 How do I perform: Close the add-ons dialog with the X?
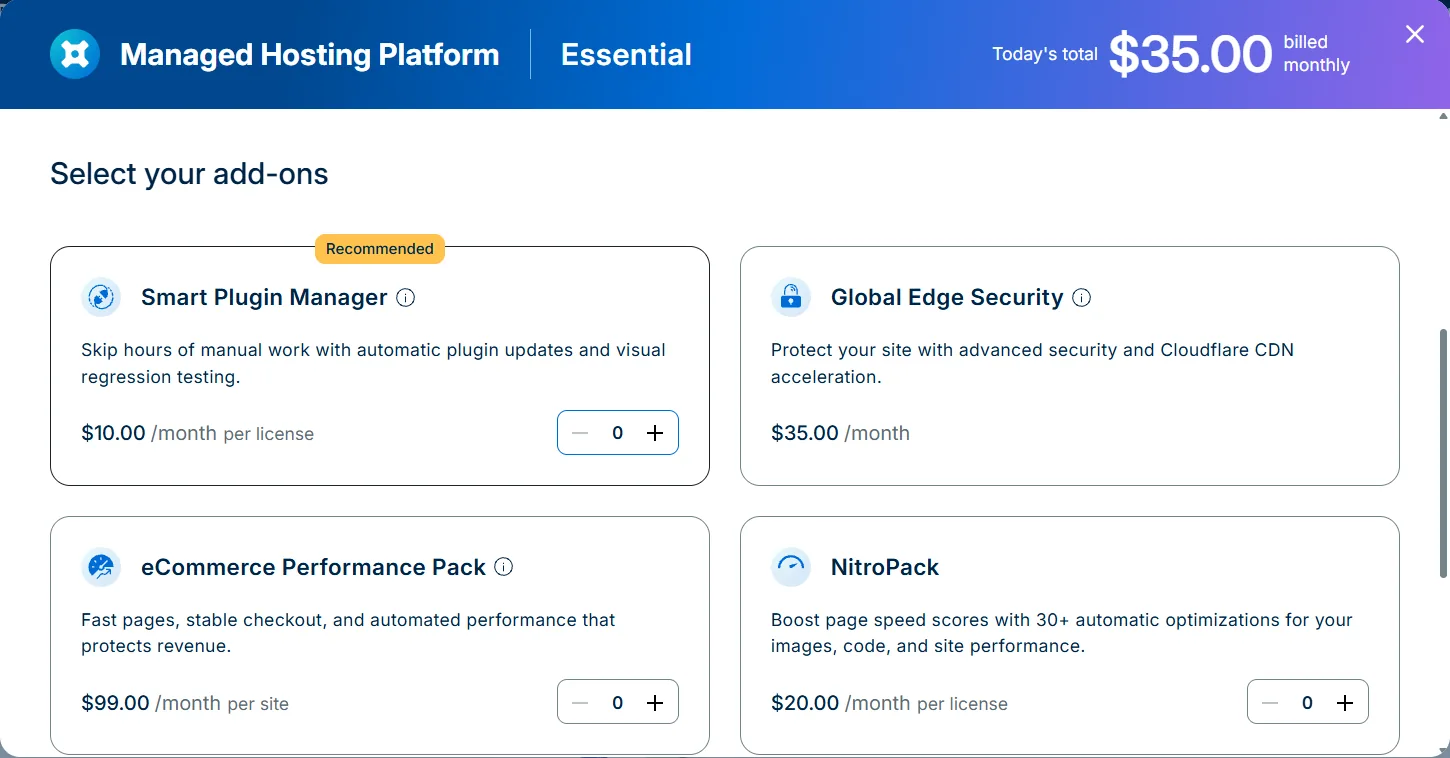(x=1415, y=34)
